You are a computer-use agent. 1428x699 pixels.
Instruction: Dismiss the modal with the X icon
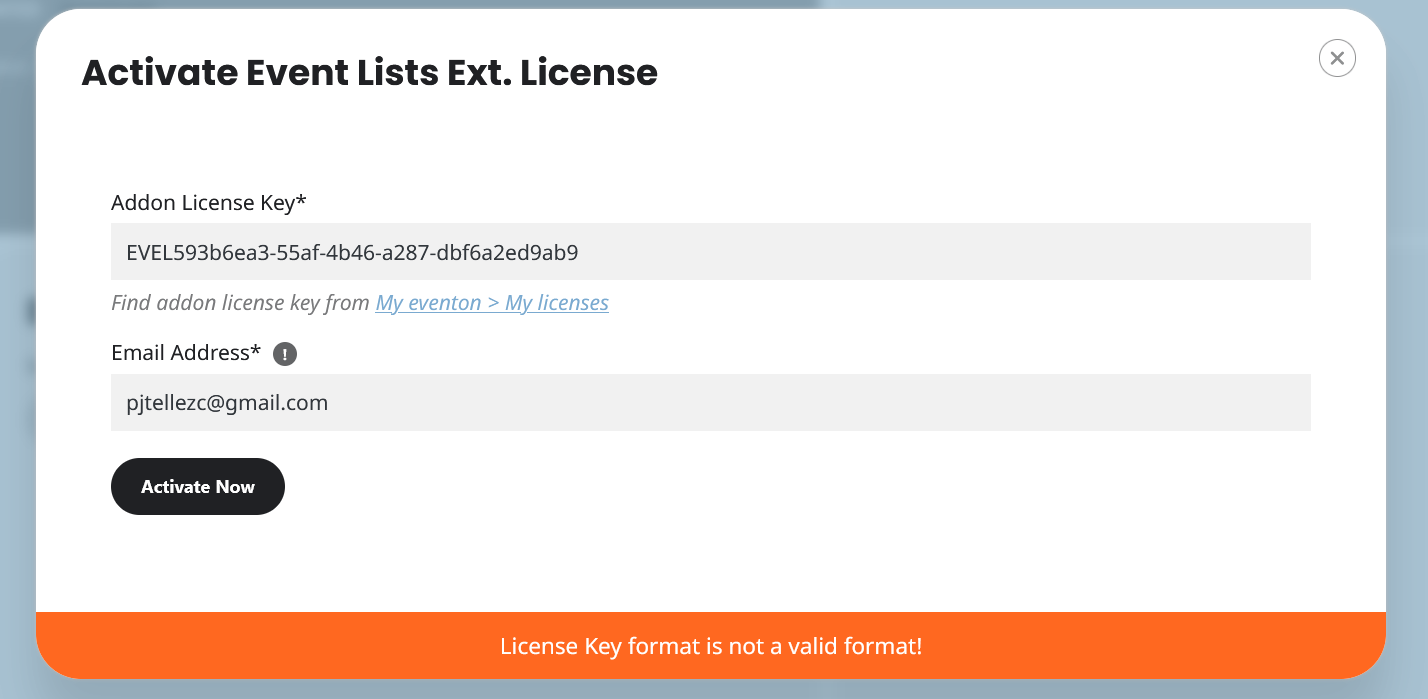click(x=1337, y=58)
